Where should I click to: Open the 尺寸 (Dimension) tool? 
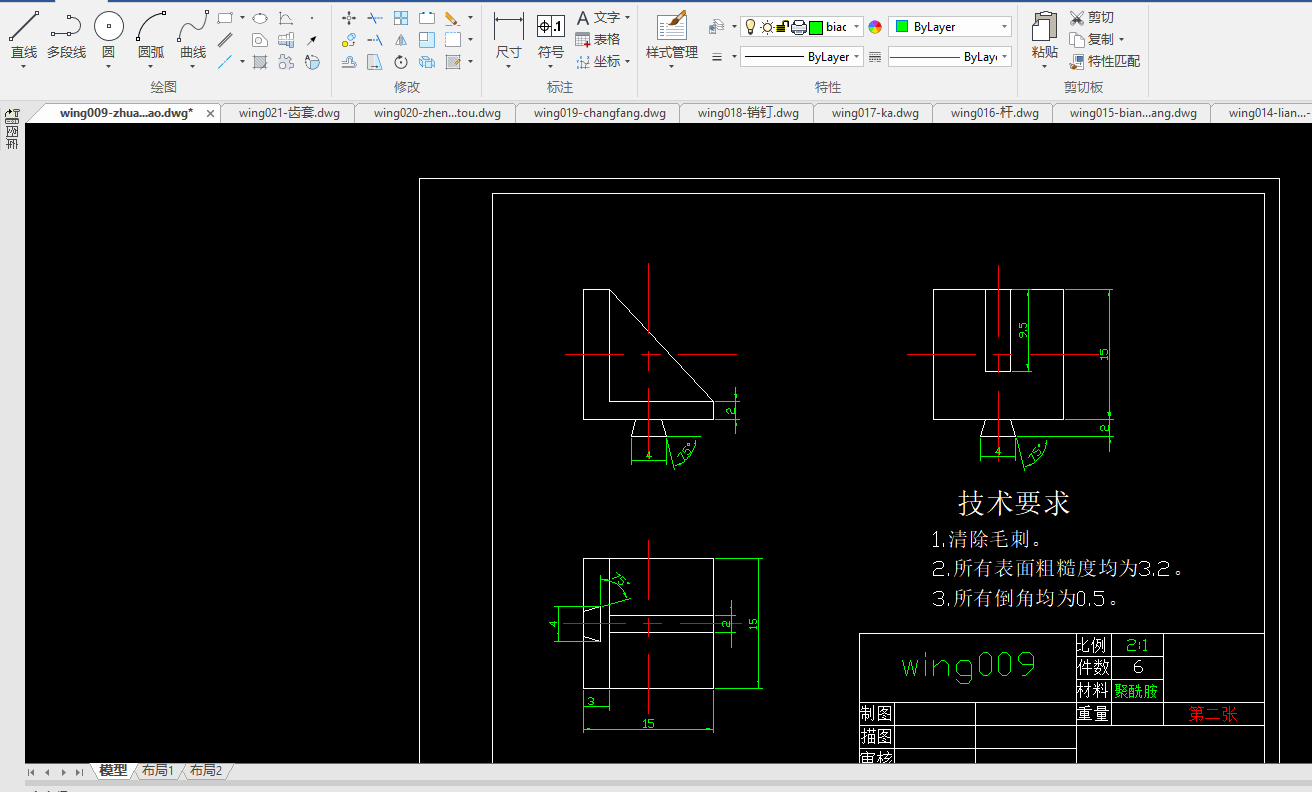coord(509,36)
